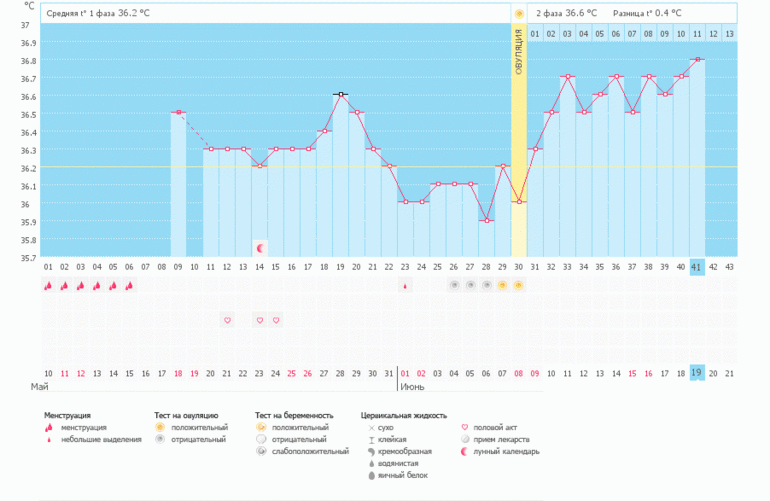Open the moon calendar icon on day 14

(x=260, y=247)
